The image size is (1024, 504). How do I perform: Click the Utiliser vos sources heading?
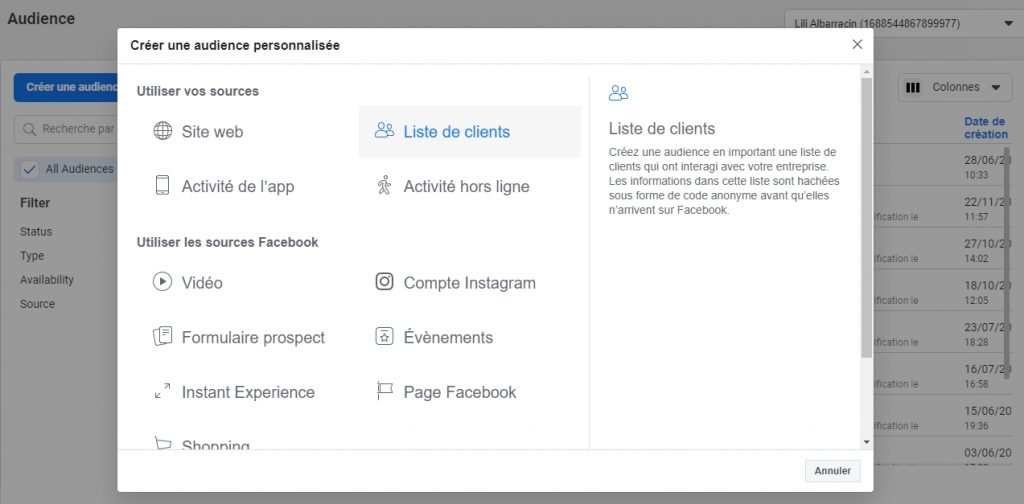198,91
